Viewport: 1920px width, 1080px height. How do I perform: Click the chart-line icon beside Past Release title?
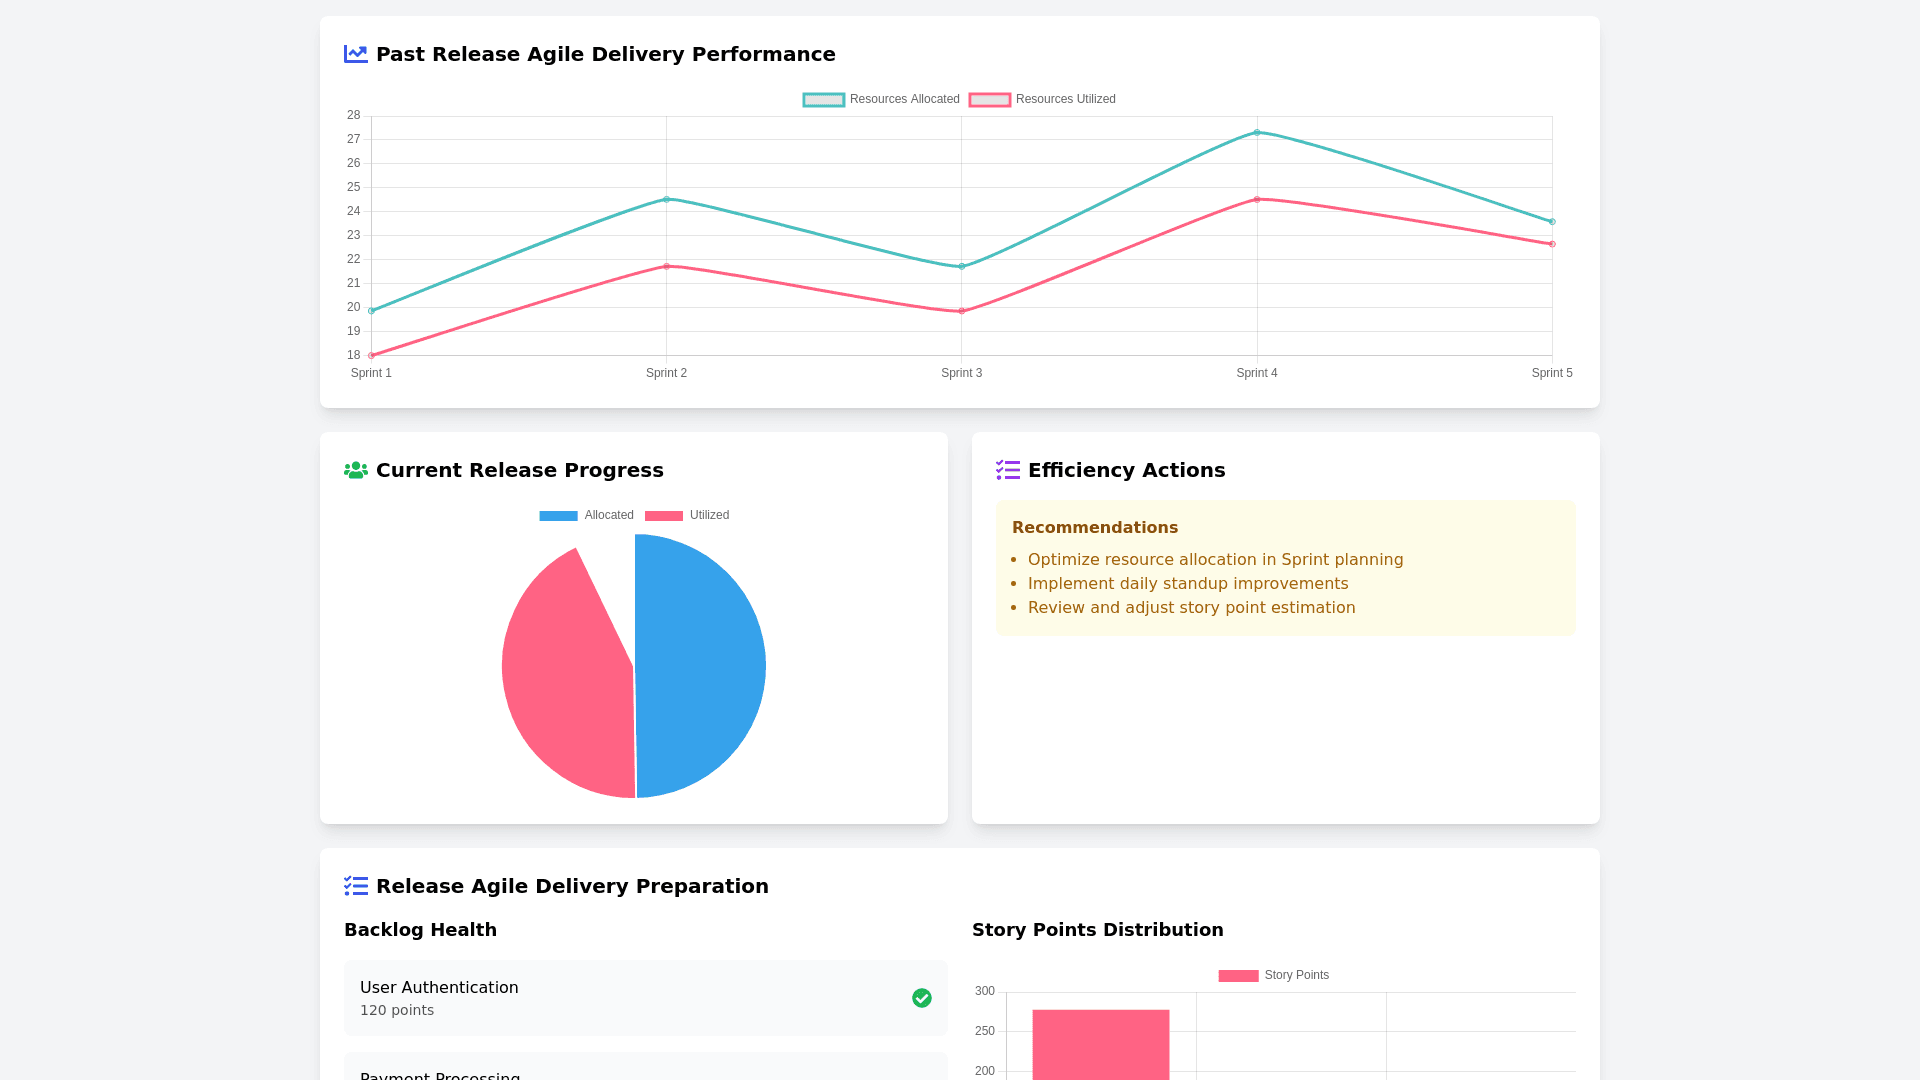pyautogui.click(x=355, y=54)
